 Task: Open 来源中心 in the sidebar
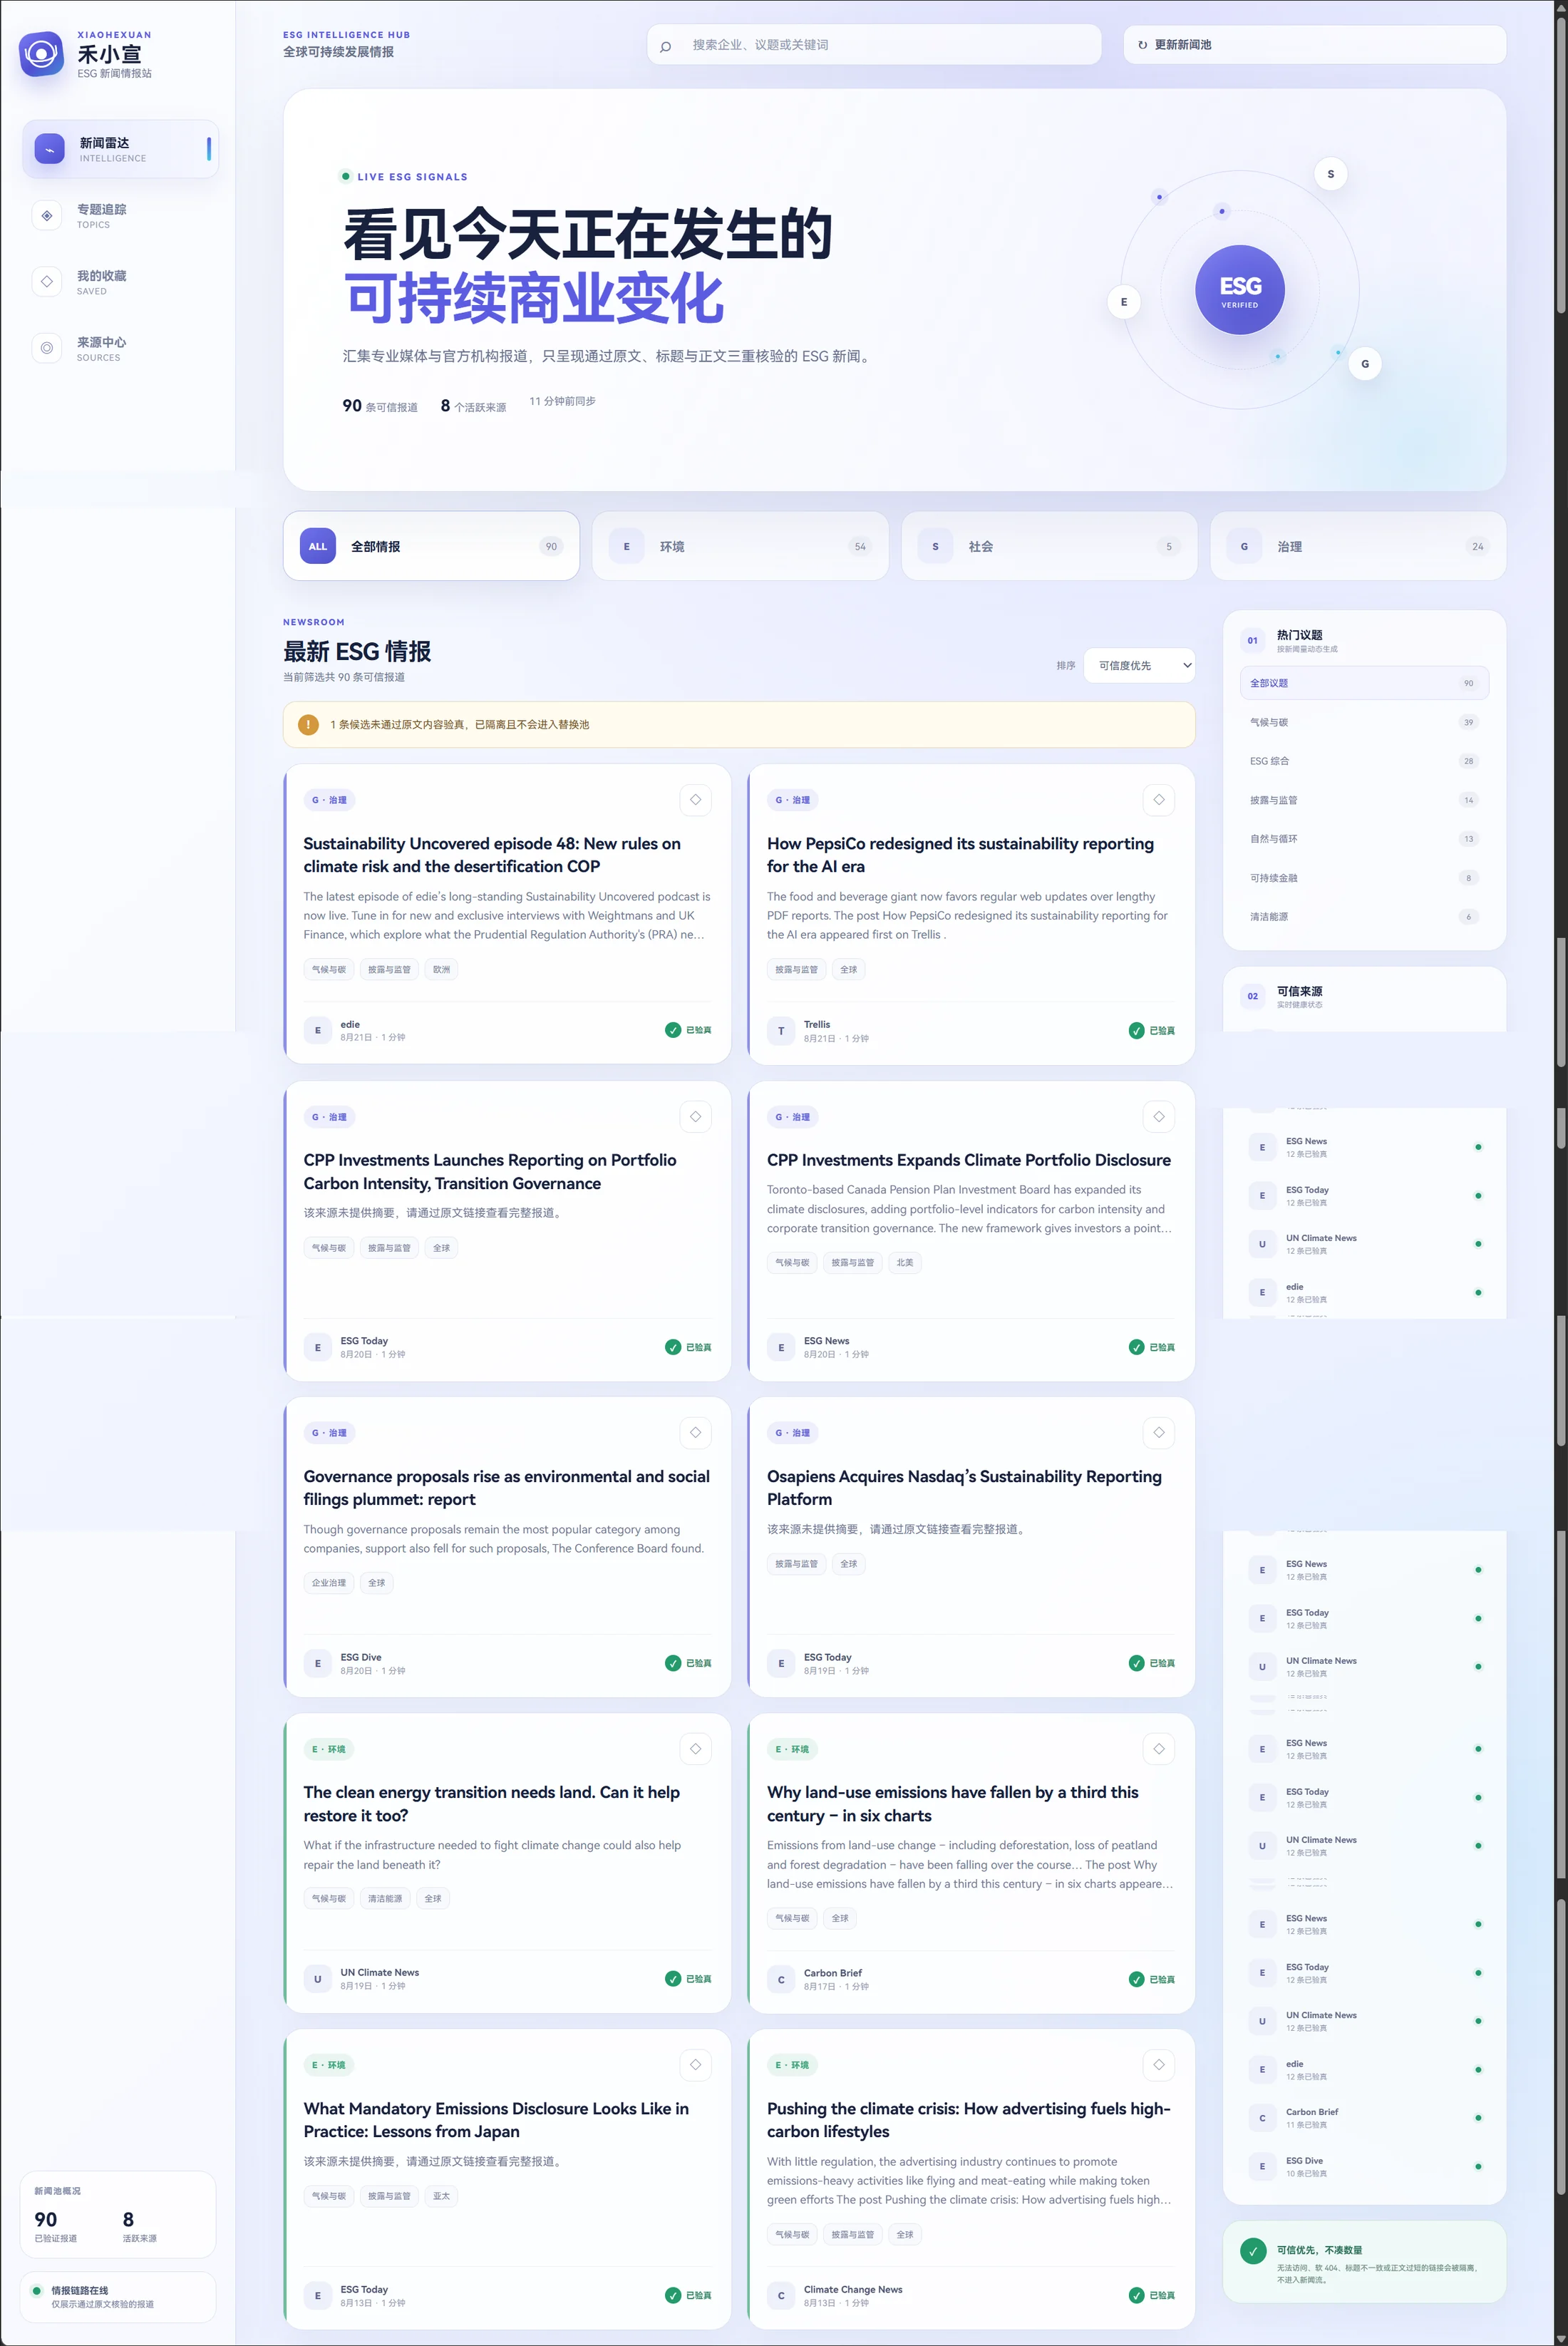pos(120,348)
